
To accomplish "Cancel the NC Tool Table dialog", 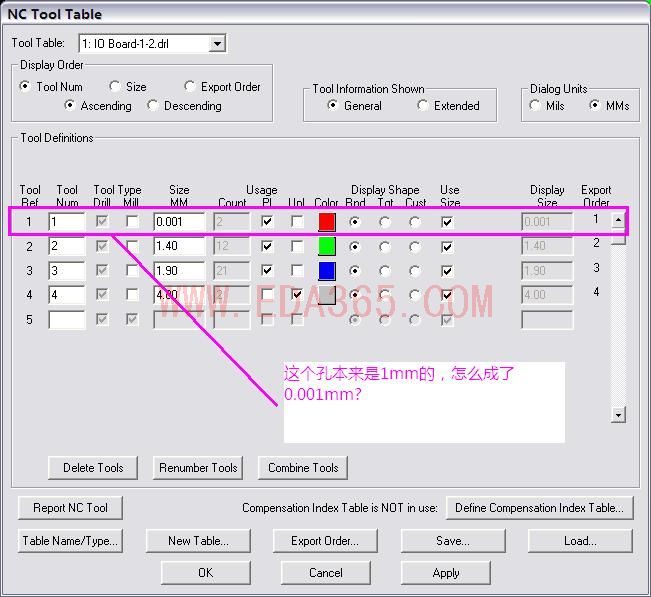I will [x=326, y=573].
